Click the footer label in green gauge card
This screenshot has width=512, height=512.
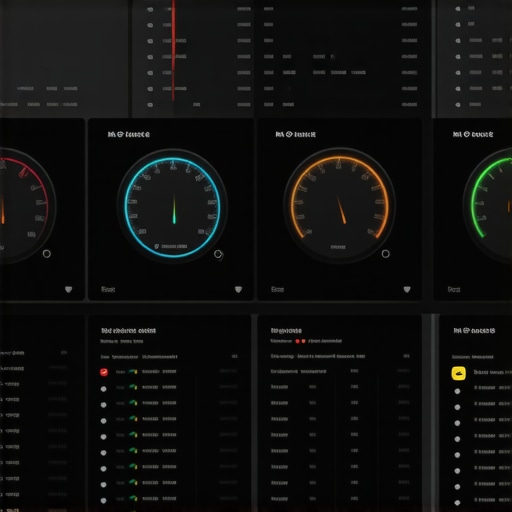[454, 289]
